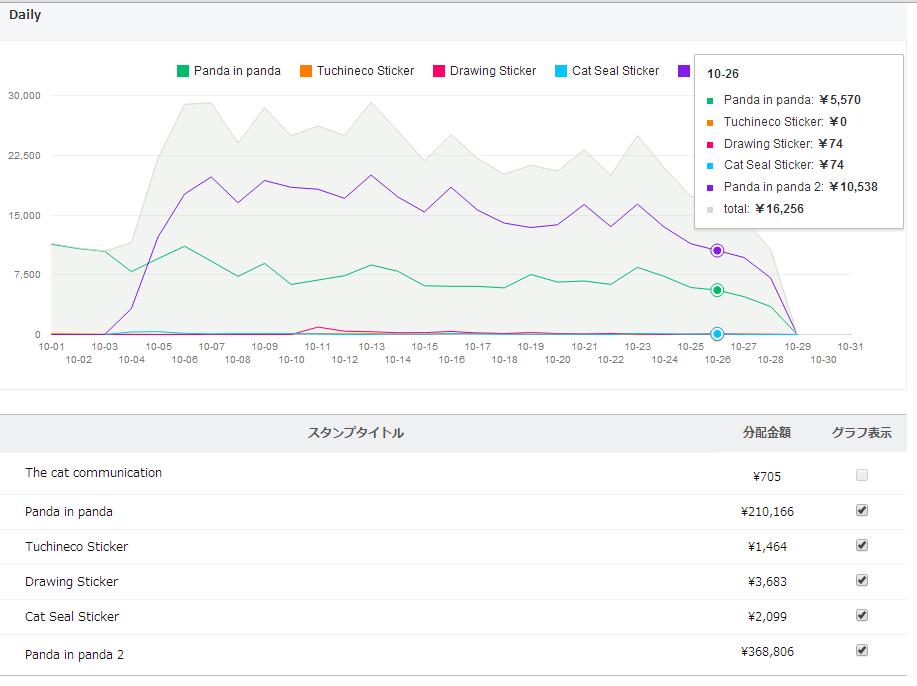Click the green Panda in panda legend swatch
917x686 pixels.
tap(183, 71)
